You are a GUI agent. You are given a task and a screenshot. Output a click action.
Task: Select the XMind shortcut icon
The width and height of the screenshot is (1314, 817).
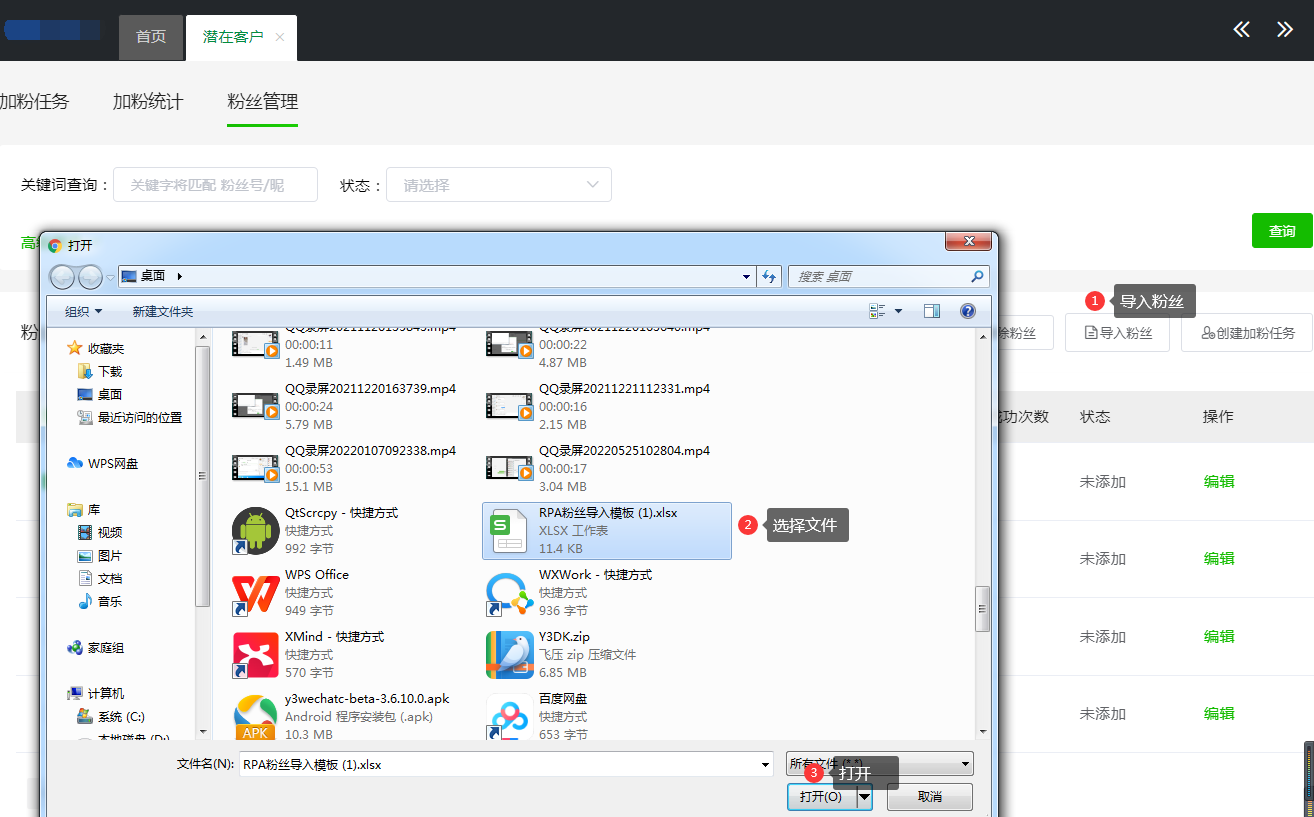(256, 655)
